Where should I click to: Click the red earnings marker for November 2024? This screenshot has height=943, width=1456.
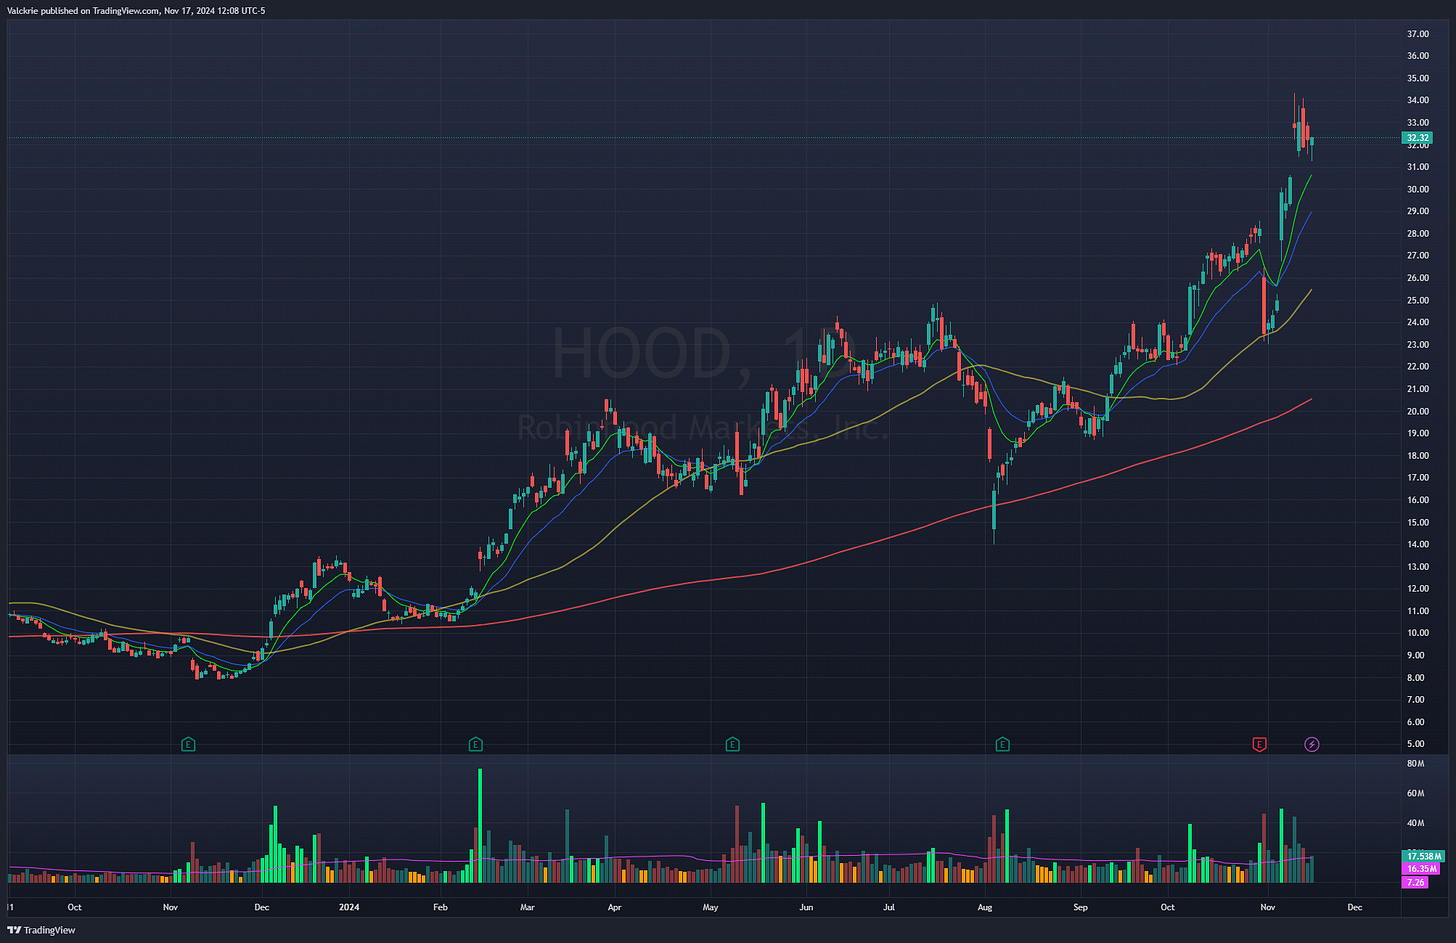(x=1259, y=744)
